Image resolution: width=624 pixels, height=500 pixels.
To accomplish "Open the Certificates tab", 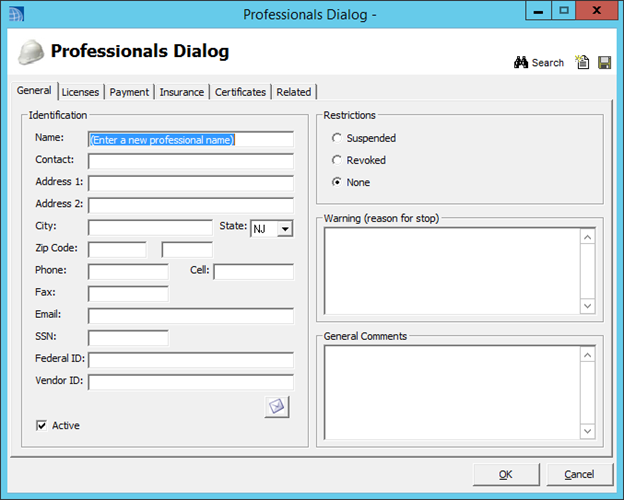I will [x=240, y=92].
